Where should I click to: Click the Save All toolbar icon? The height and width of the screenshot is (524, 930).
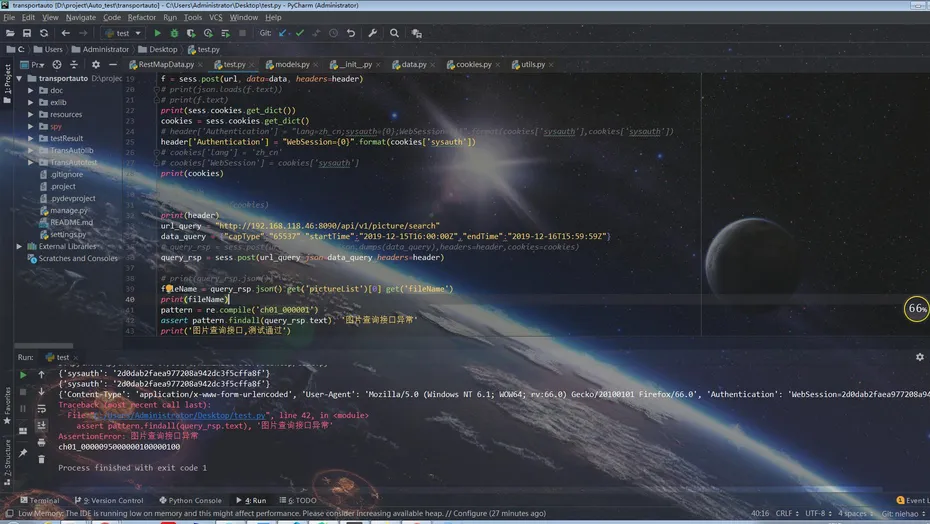coord(27,33)
